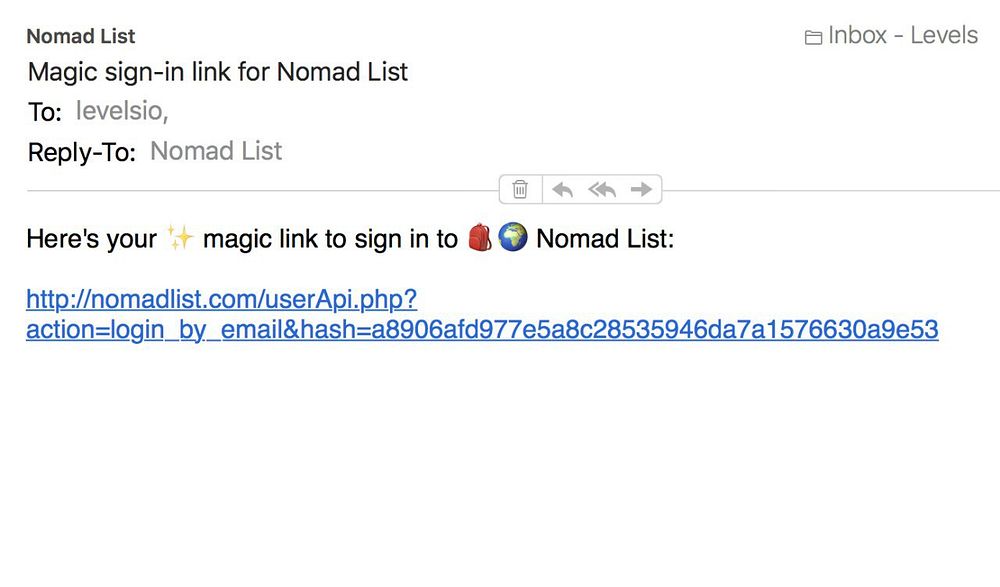The image size is (1000, 587).
Task: Click the folder icon beside Inbox - Levels
Action: click(813, 38)
